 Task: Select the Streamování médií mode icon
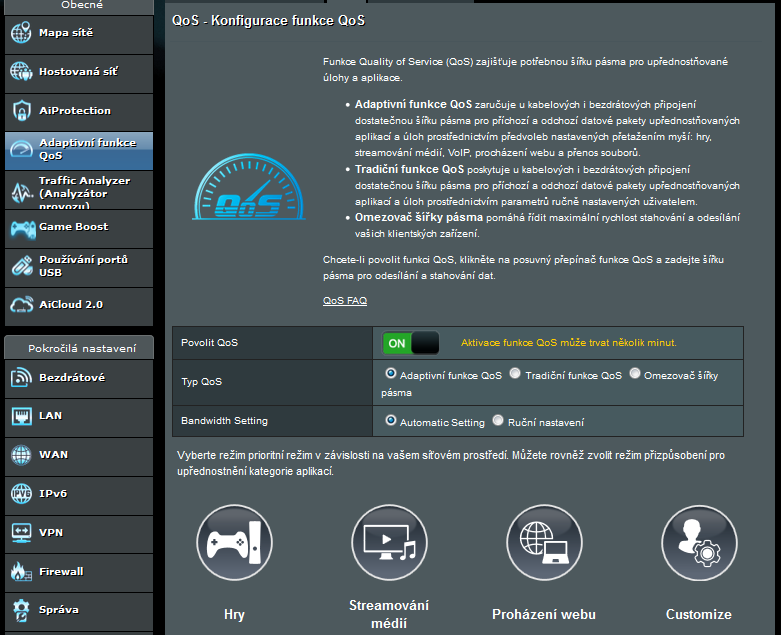click(389, 543)
